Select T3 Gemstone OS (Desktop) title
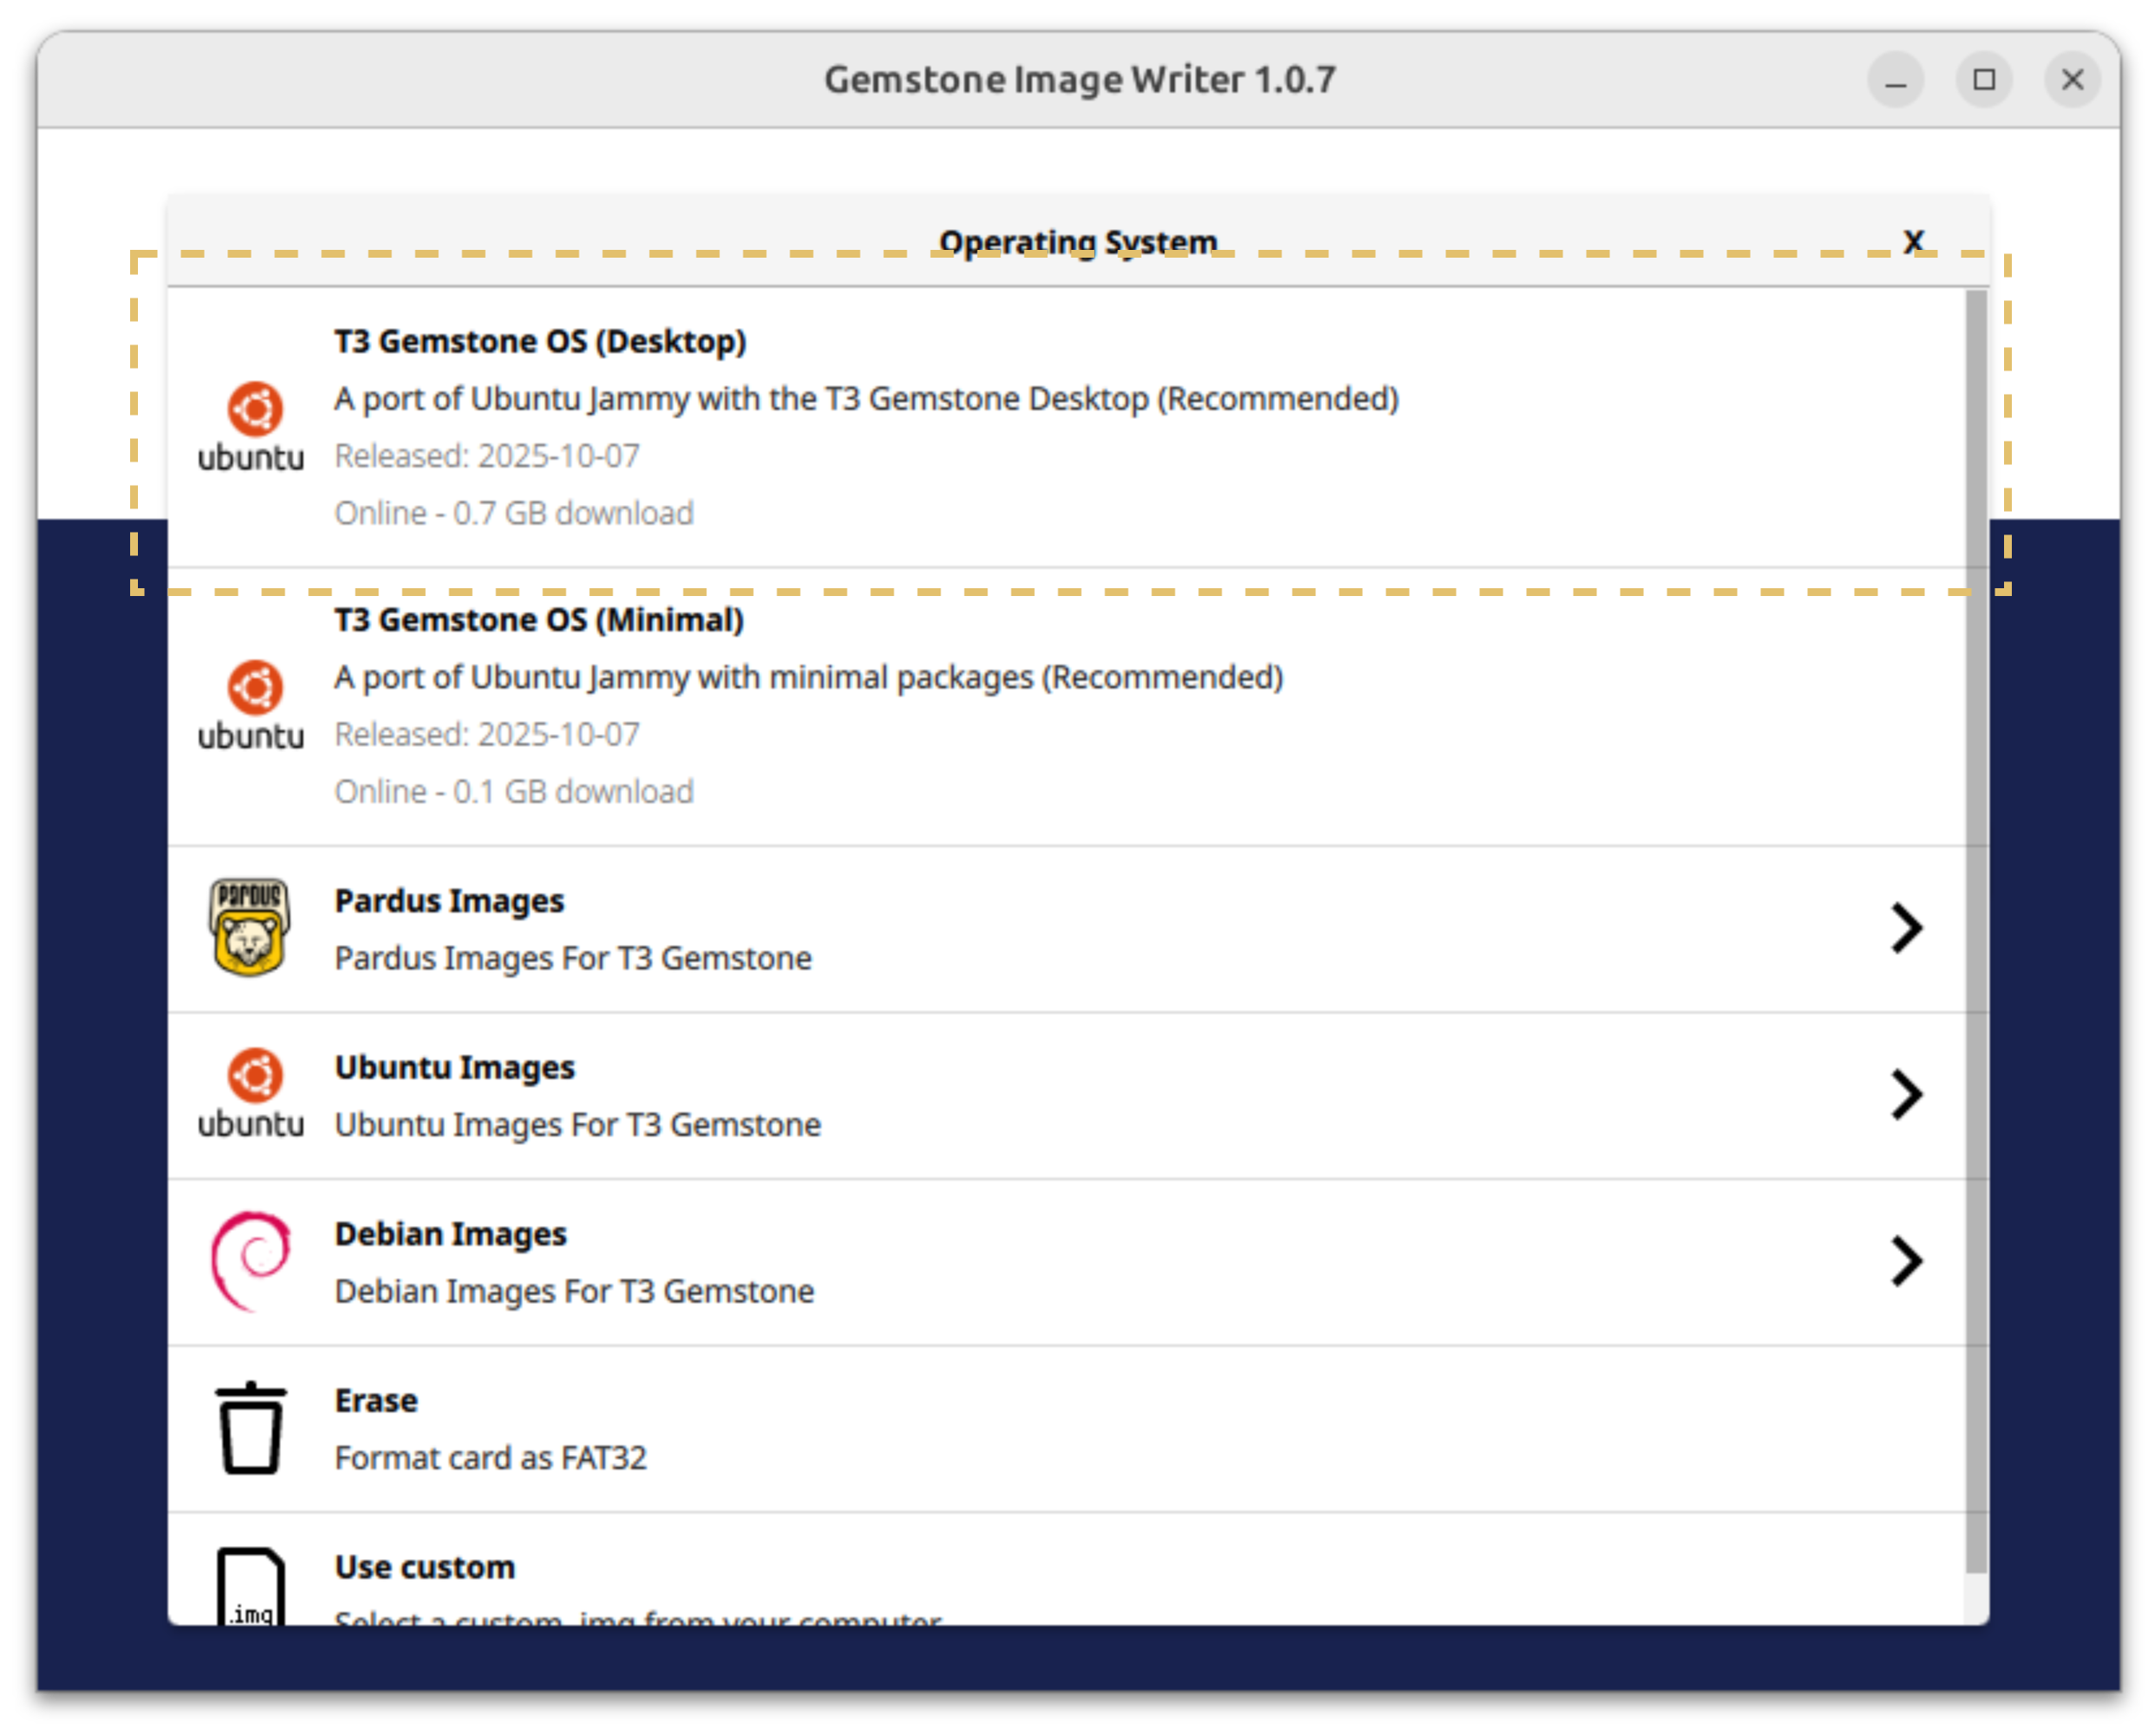2155x1736 pixels. 540,341
